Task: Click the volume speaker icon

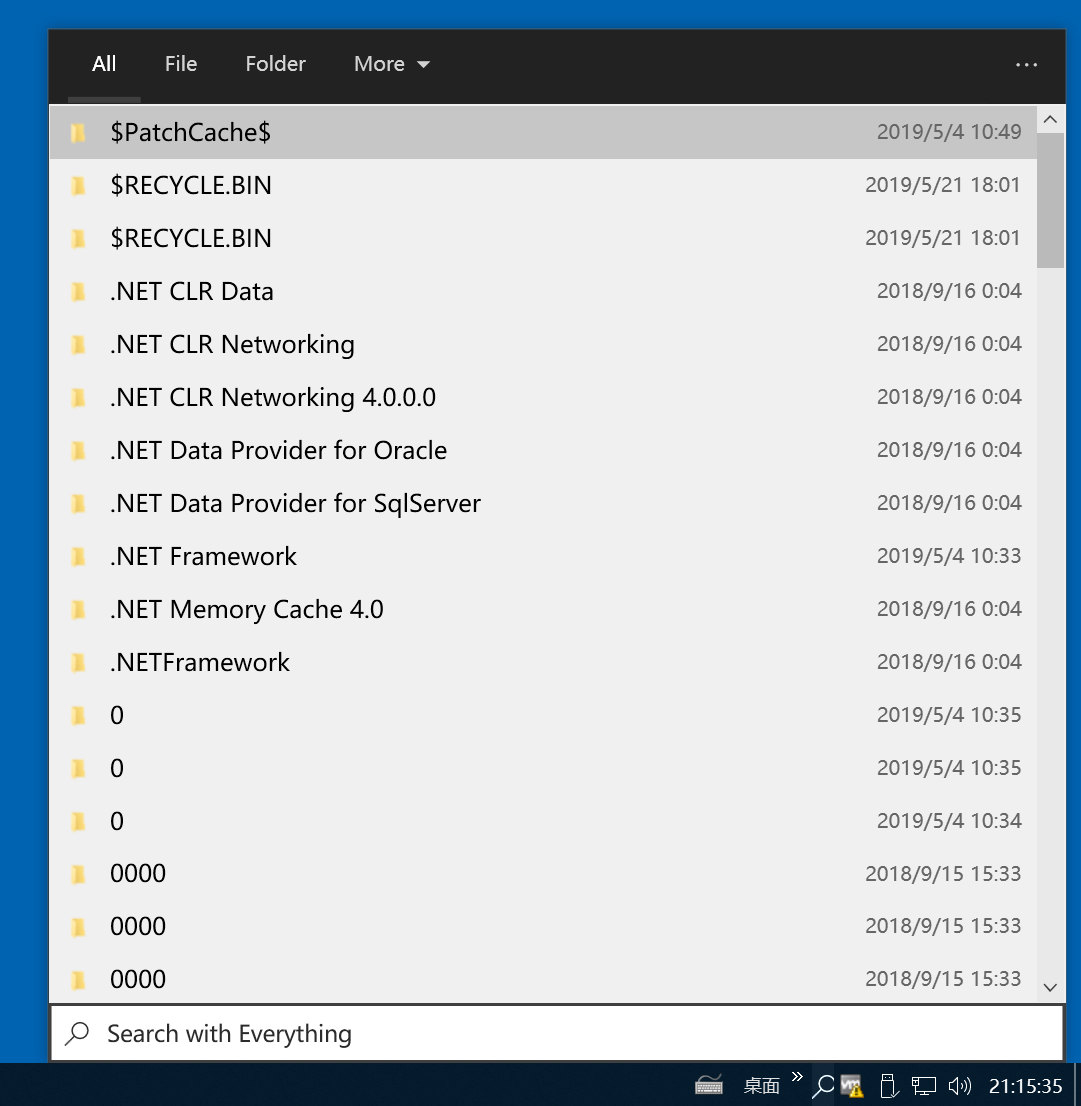Action: (959, 1086)
